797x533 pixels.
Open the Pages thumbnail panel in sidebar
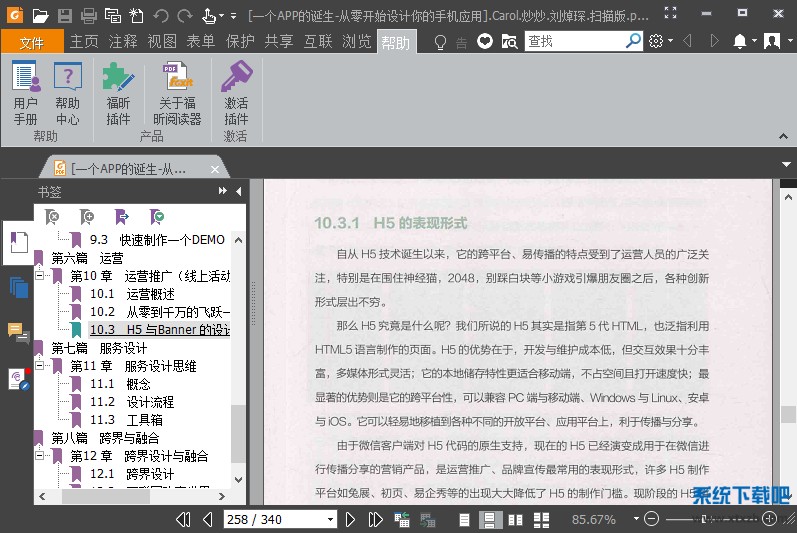18,287
